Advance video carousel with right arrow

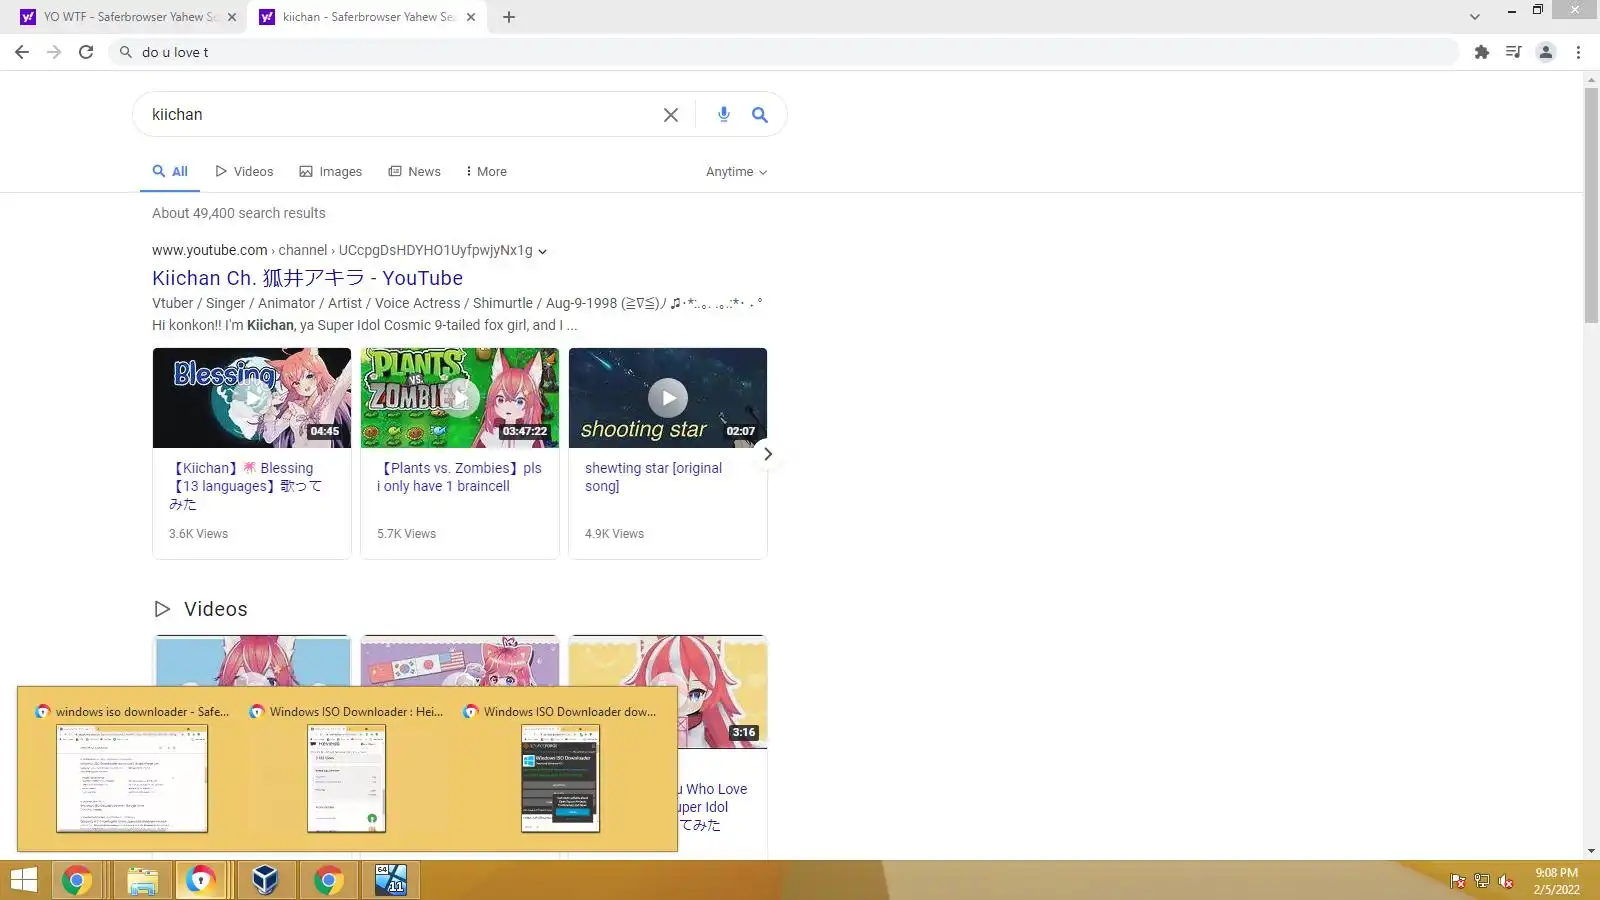point(767,454)
